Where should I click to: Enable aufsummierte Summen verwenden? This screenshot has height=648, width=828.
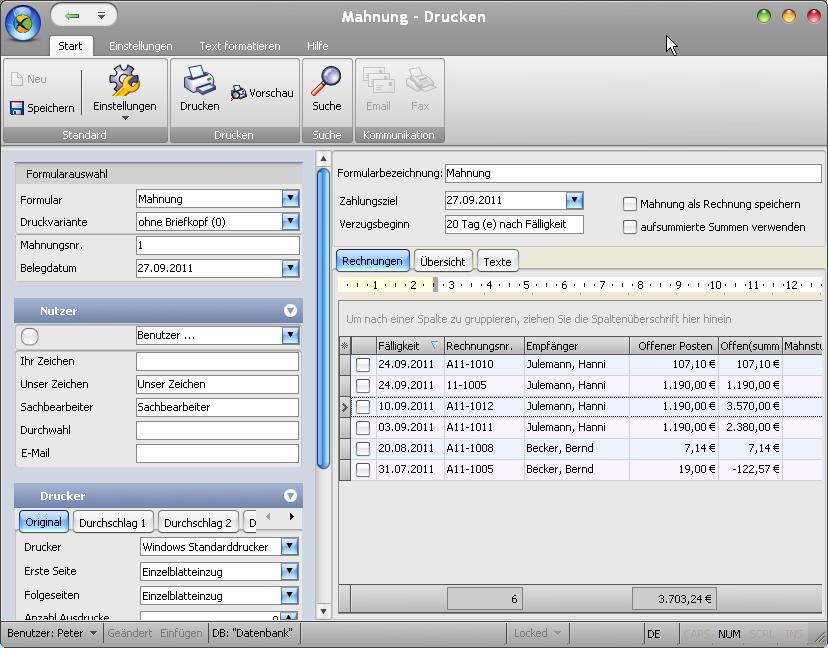tap(629, 227)
